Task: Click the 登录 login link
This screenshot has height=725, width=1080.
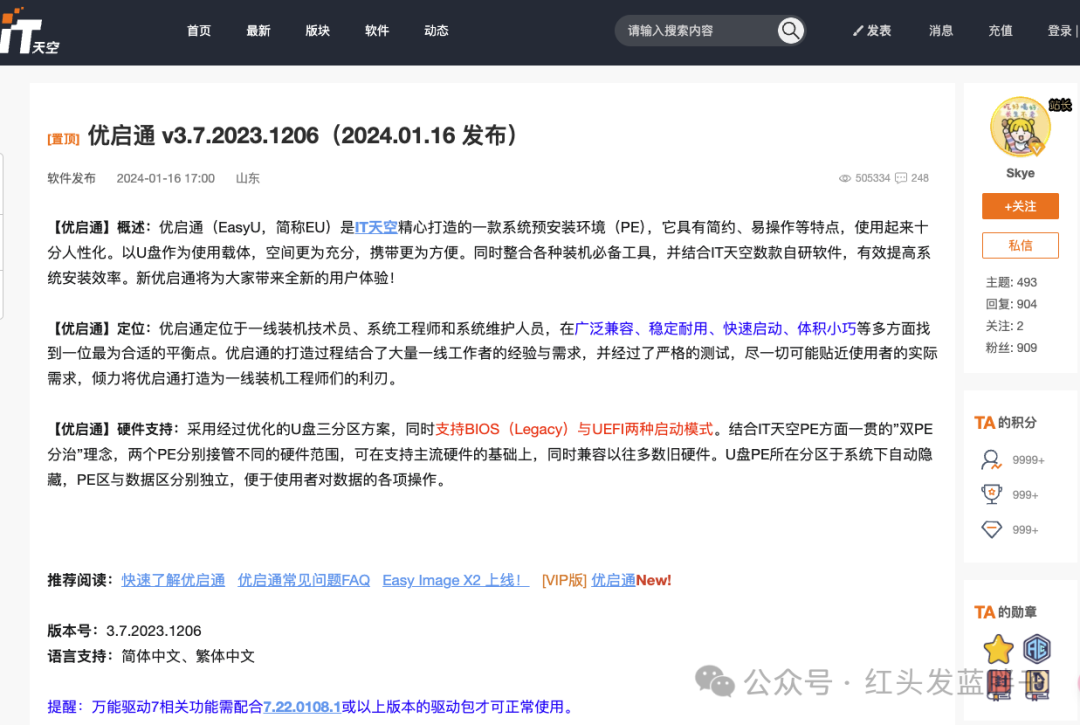Action: [1059, 31]
